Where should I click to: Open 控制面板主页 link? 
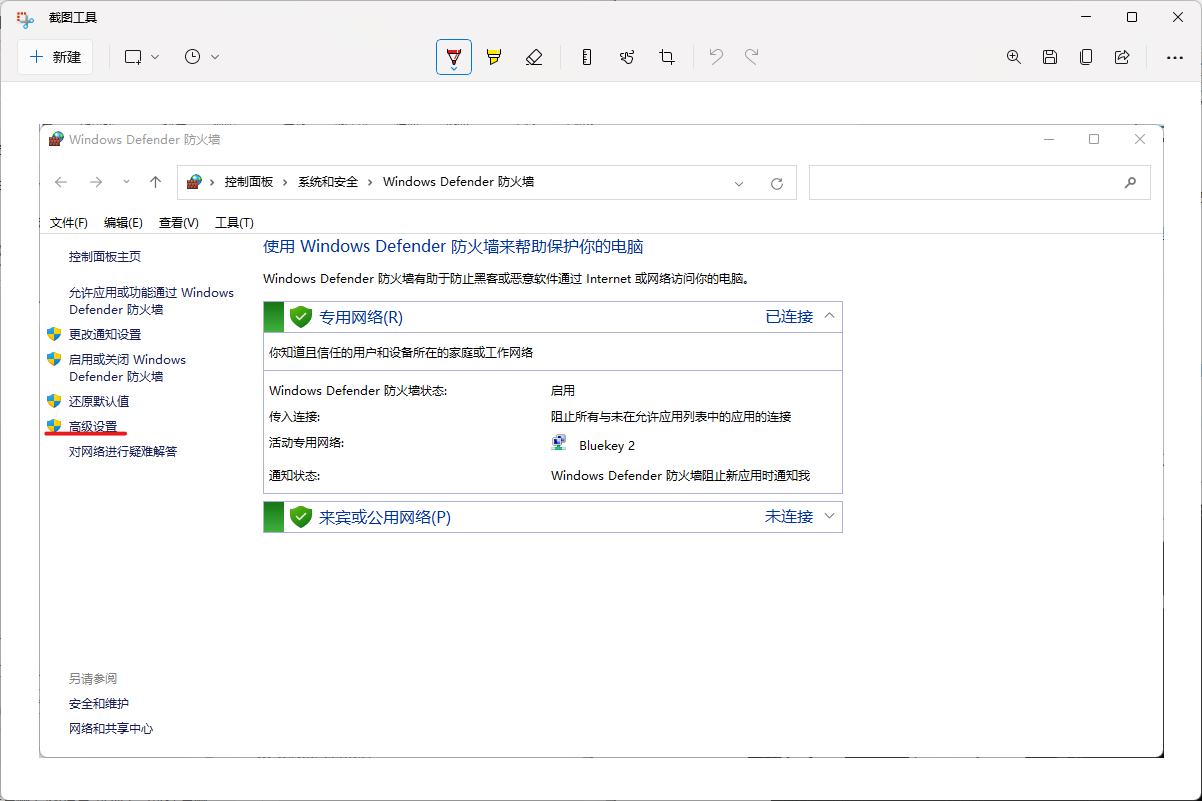[x=105, y=256]
